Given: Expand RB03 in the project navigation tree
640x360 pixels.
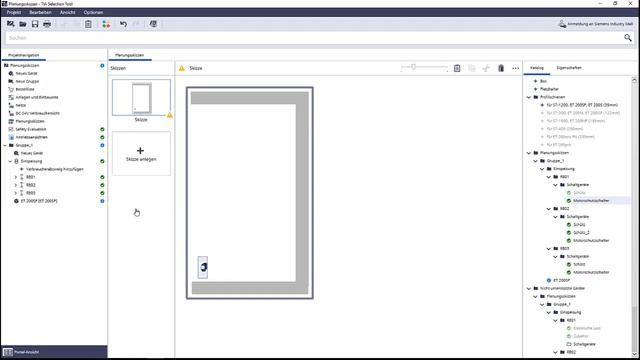Looking at the screenshot, I should 16,193.
